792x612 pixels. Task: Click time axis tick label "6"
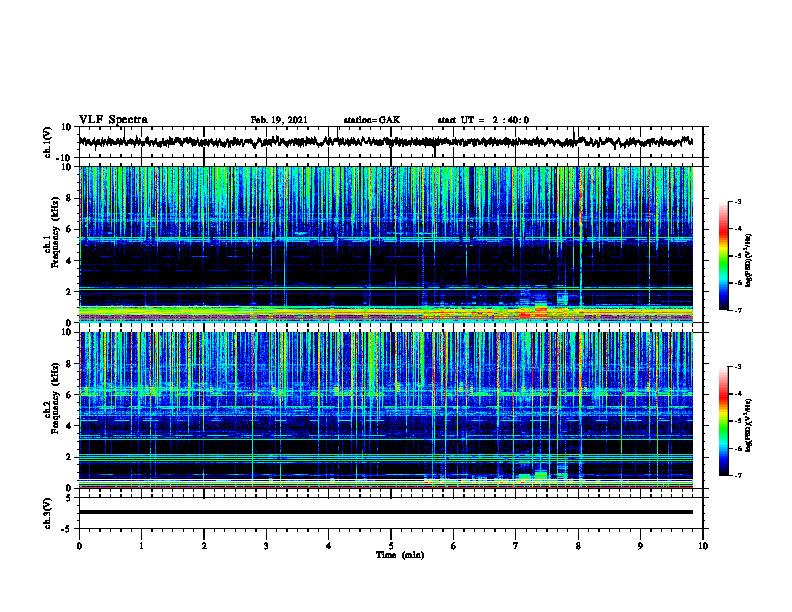pos(454,546)
